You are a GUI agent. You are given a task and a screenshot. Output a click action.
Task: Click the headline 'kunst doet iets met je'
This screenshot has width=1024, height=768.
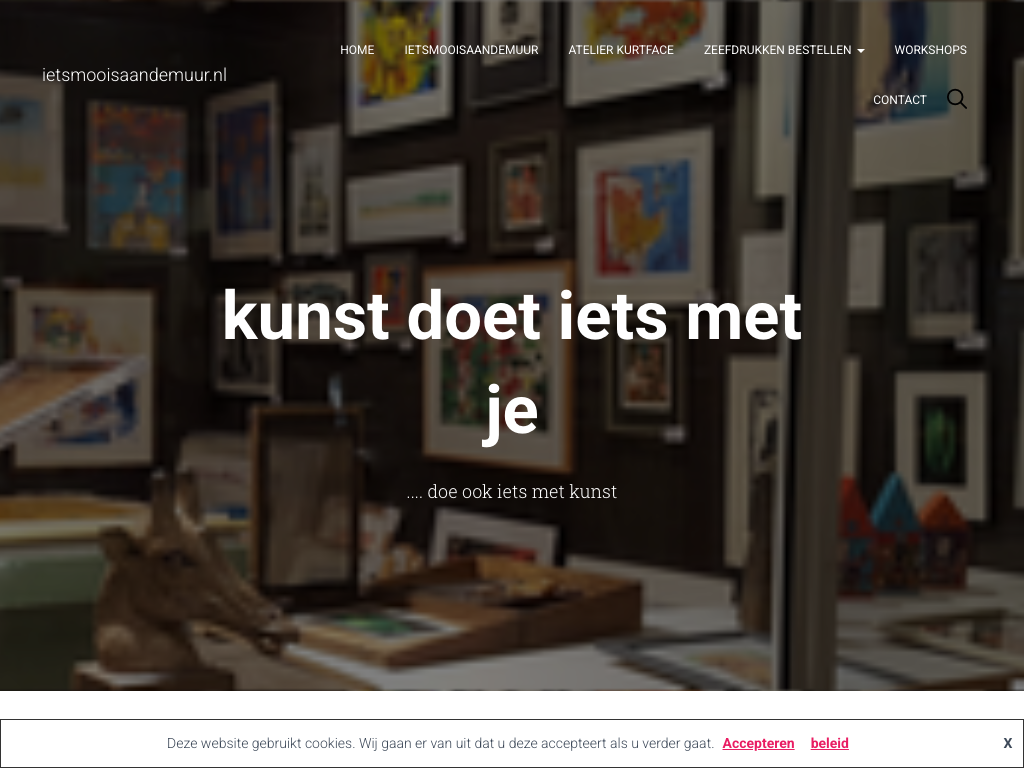click(x=512, y=364)
